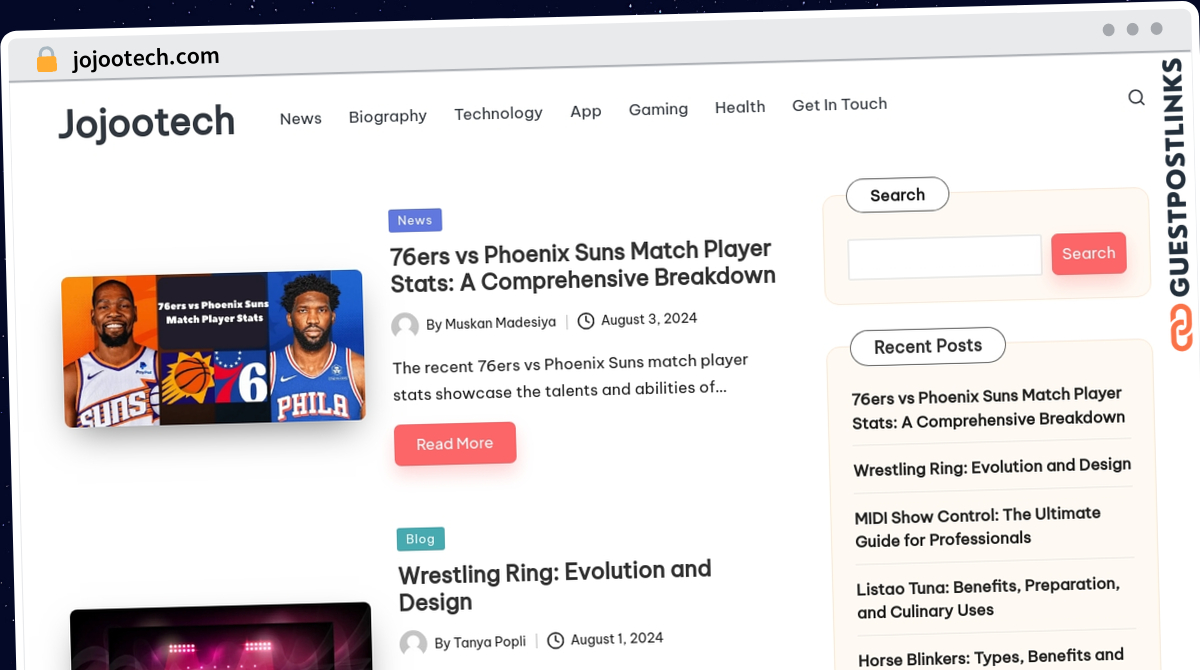Click the Jojootech site logo
The image size is (1200, 670).
146,124
